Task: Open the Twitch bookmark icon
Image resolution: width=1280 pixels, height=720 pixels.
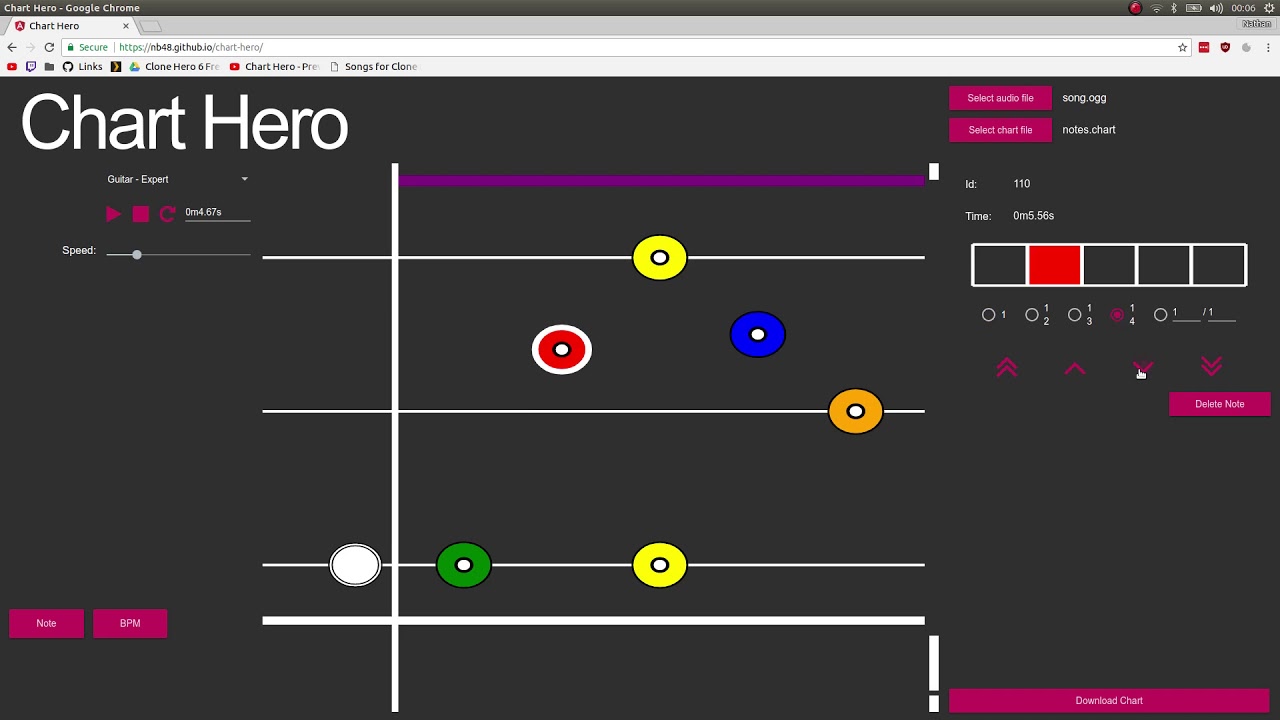Action: pos(31,67)
